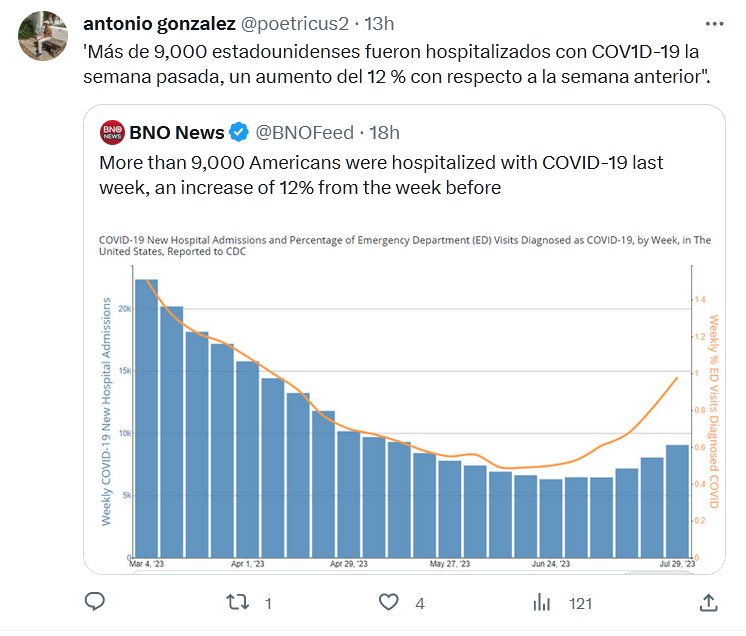Image resolution: width=746 pixels, height=636 pixels.
Task: Click the BNO News logo avatar
Action: 112,132
